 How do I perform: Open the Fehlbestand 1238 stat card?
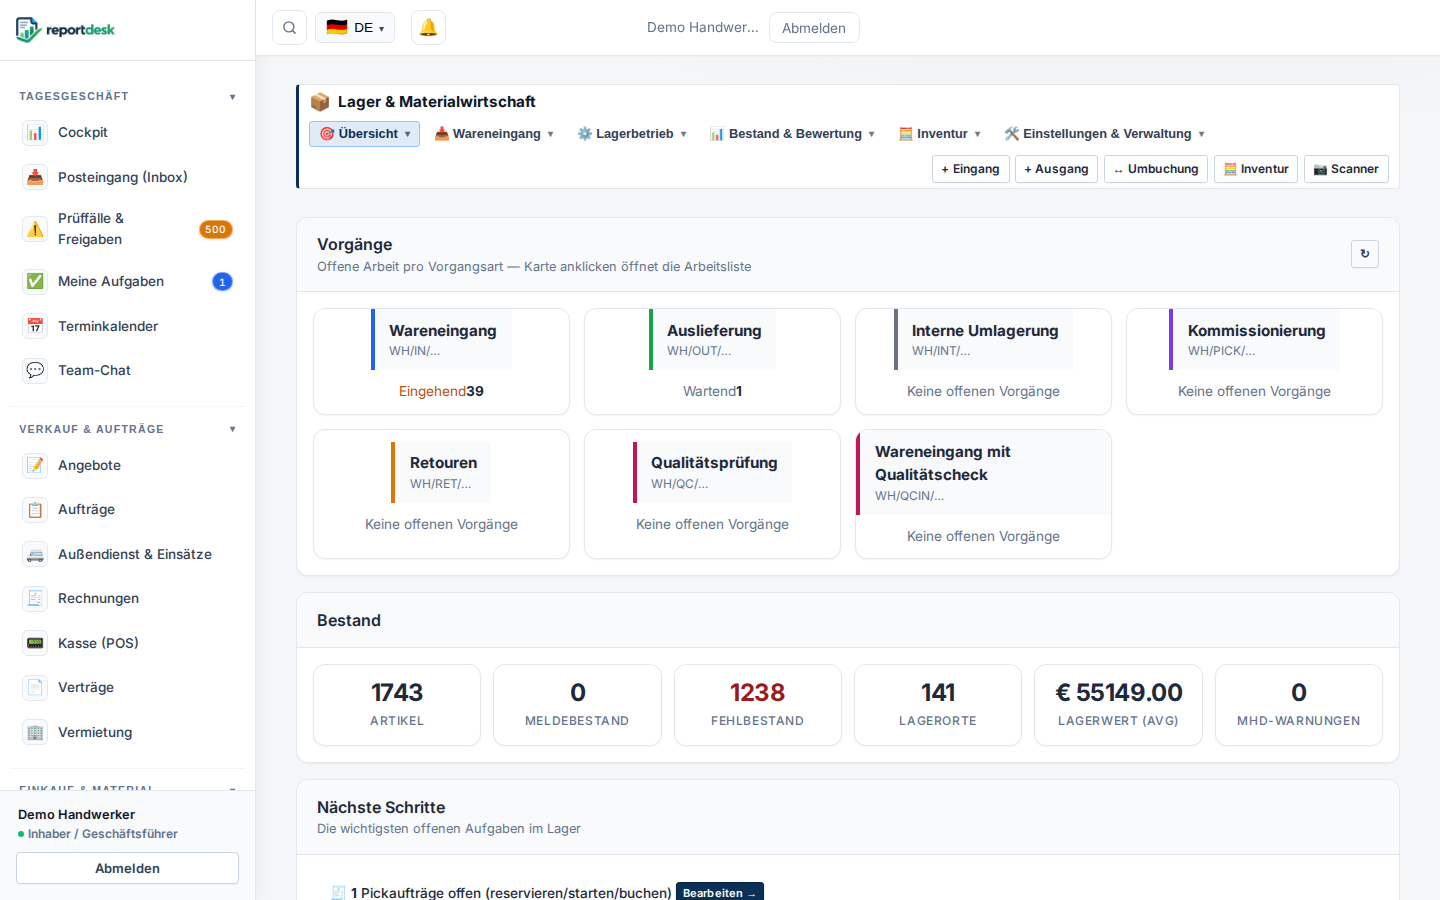pyautogui.click(x=758, y=705)
